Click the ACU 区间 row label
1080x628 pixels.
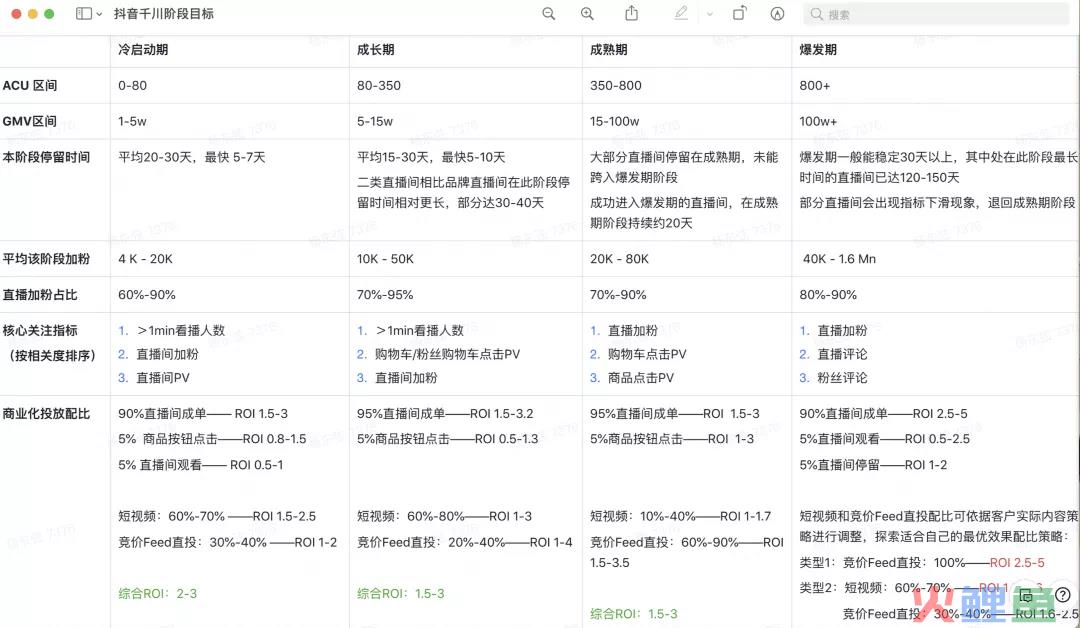(30, 85)
